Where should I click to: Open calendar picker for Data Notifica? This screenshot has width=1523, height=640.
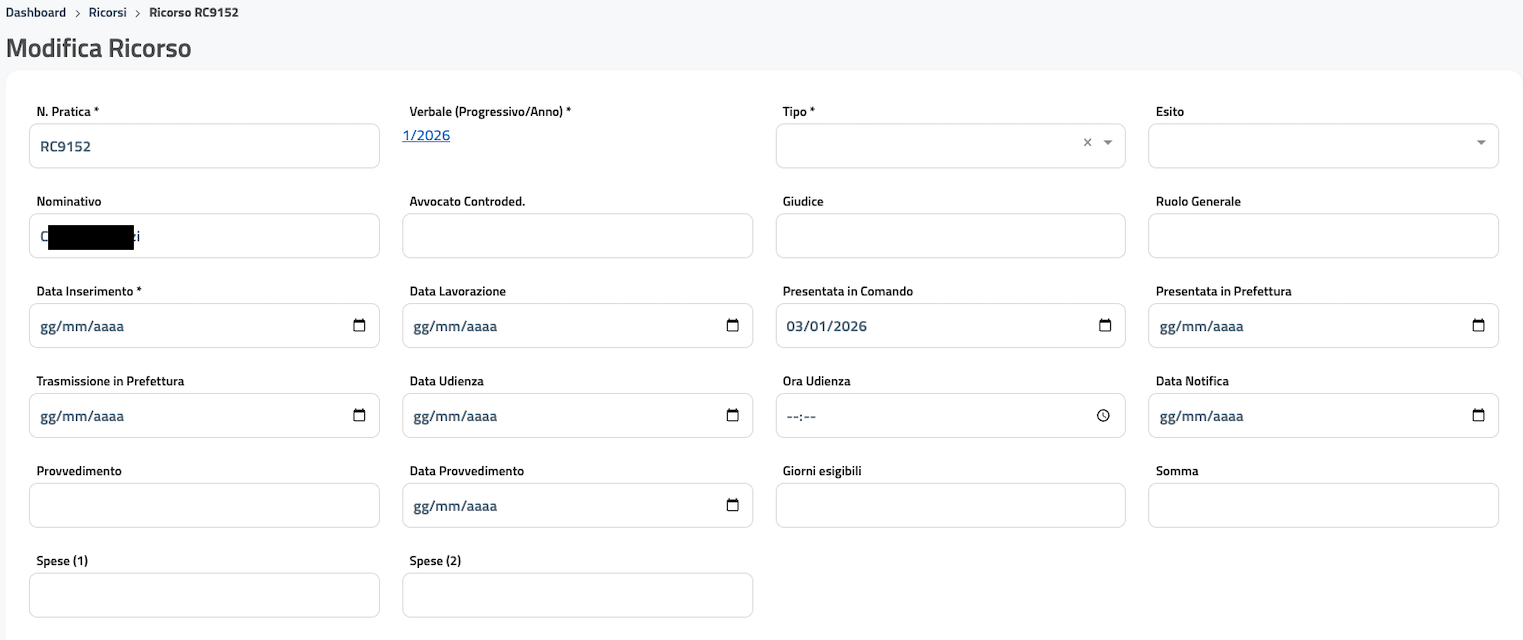coord(1478,416)
